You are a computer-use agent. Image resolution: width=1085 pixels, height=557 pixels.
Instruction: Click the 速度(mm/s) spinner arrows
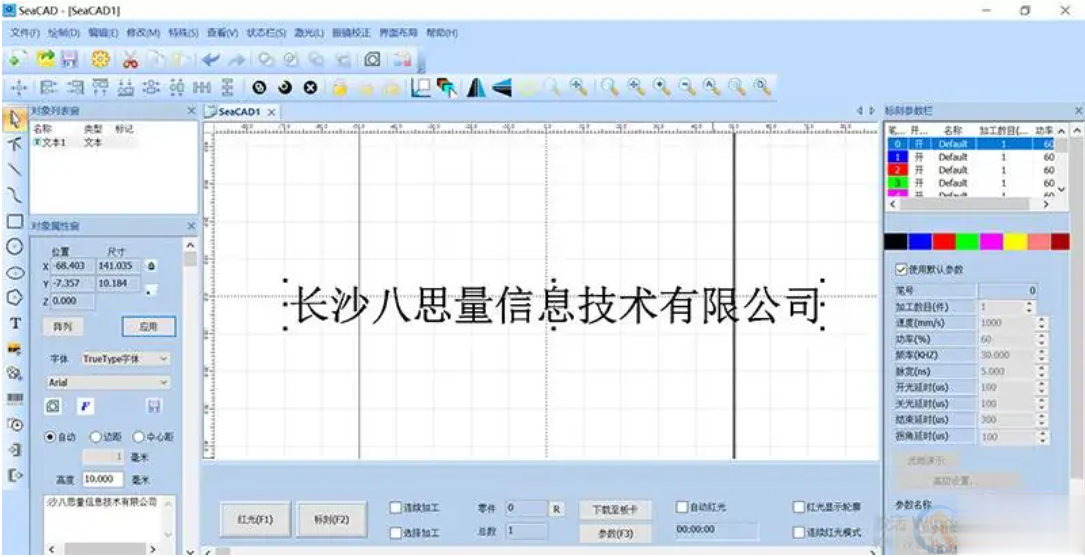tap(1043, 323)
